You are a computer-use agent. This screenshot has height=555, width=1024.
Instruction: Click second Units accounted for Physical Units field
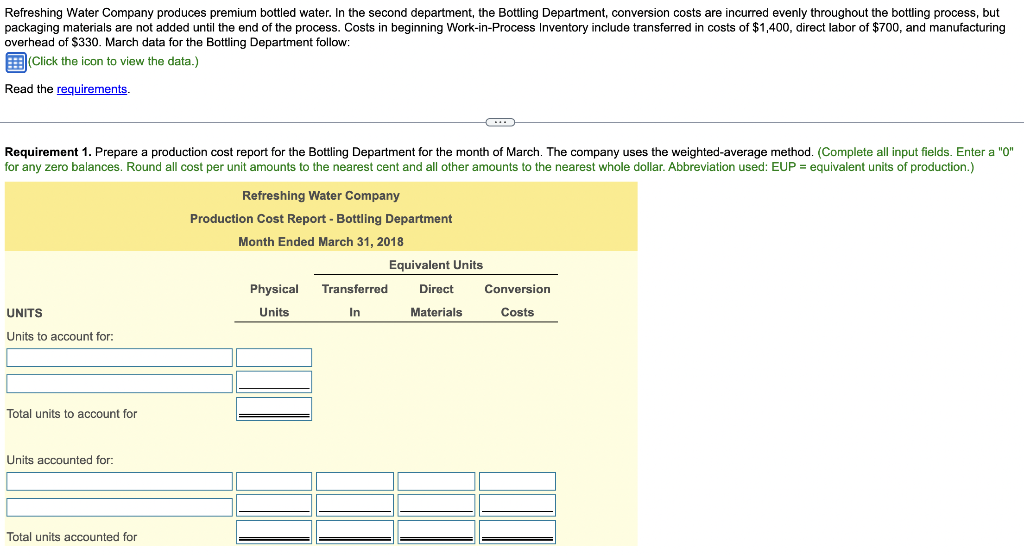pyautogui.click(x=274, y=505)
